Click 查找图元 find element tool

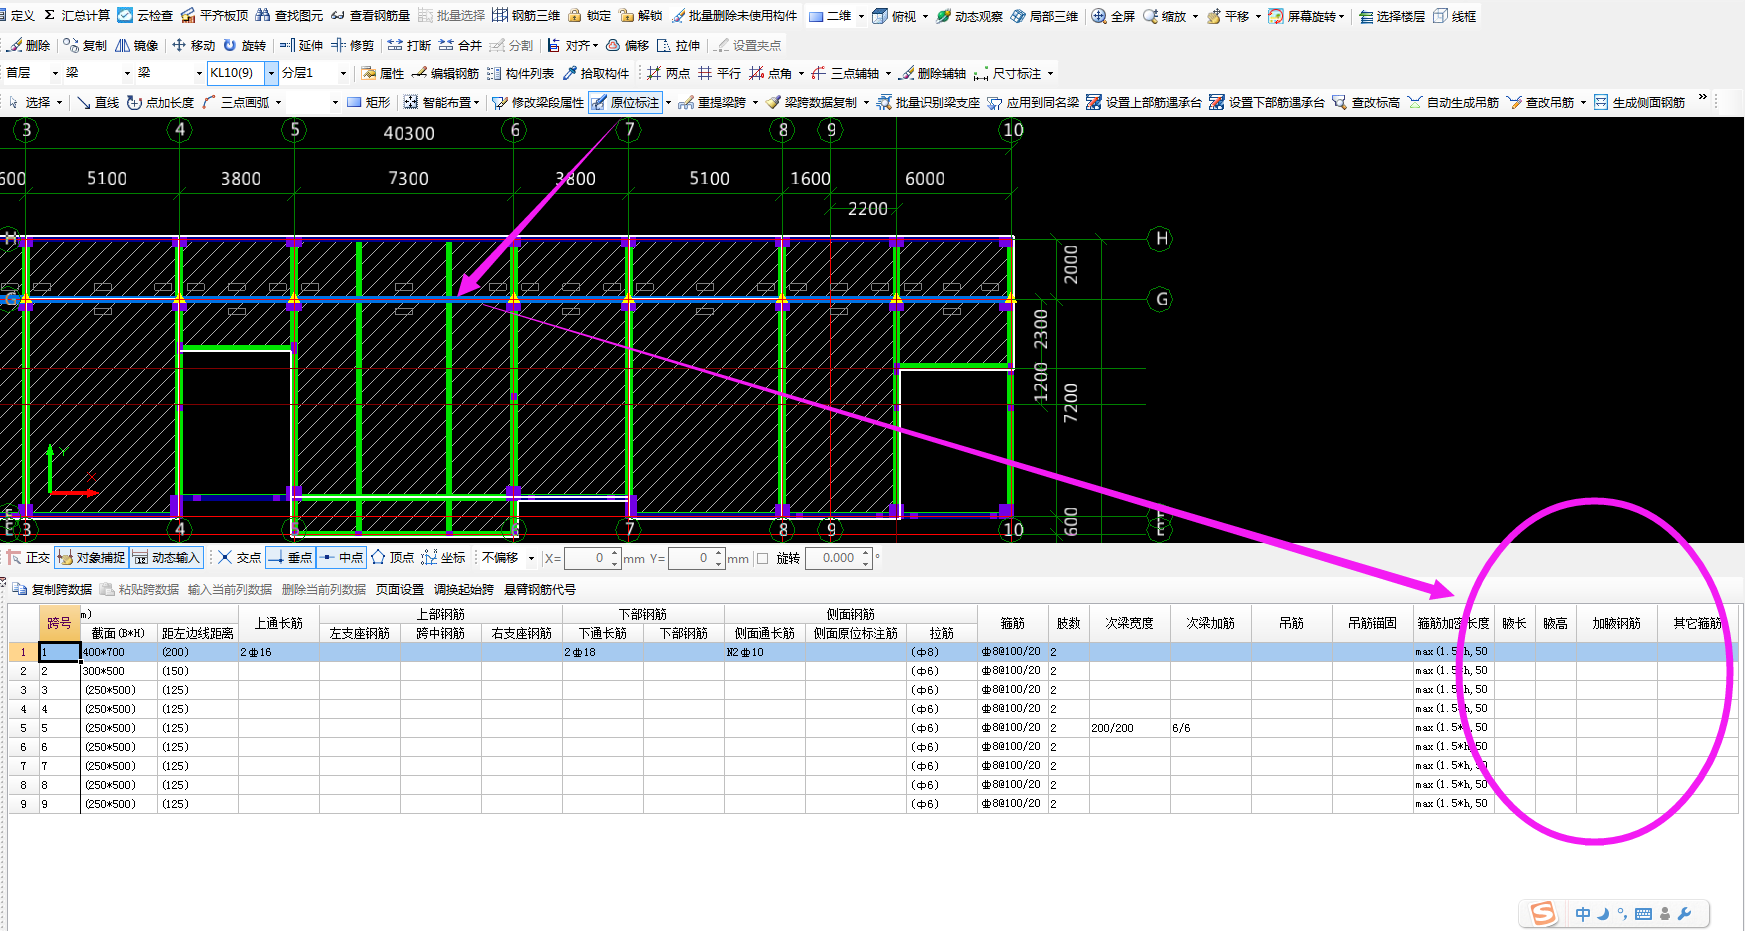(x=290, y=16)
